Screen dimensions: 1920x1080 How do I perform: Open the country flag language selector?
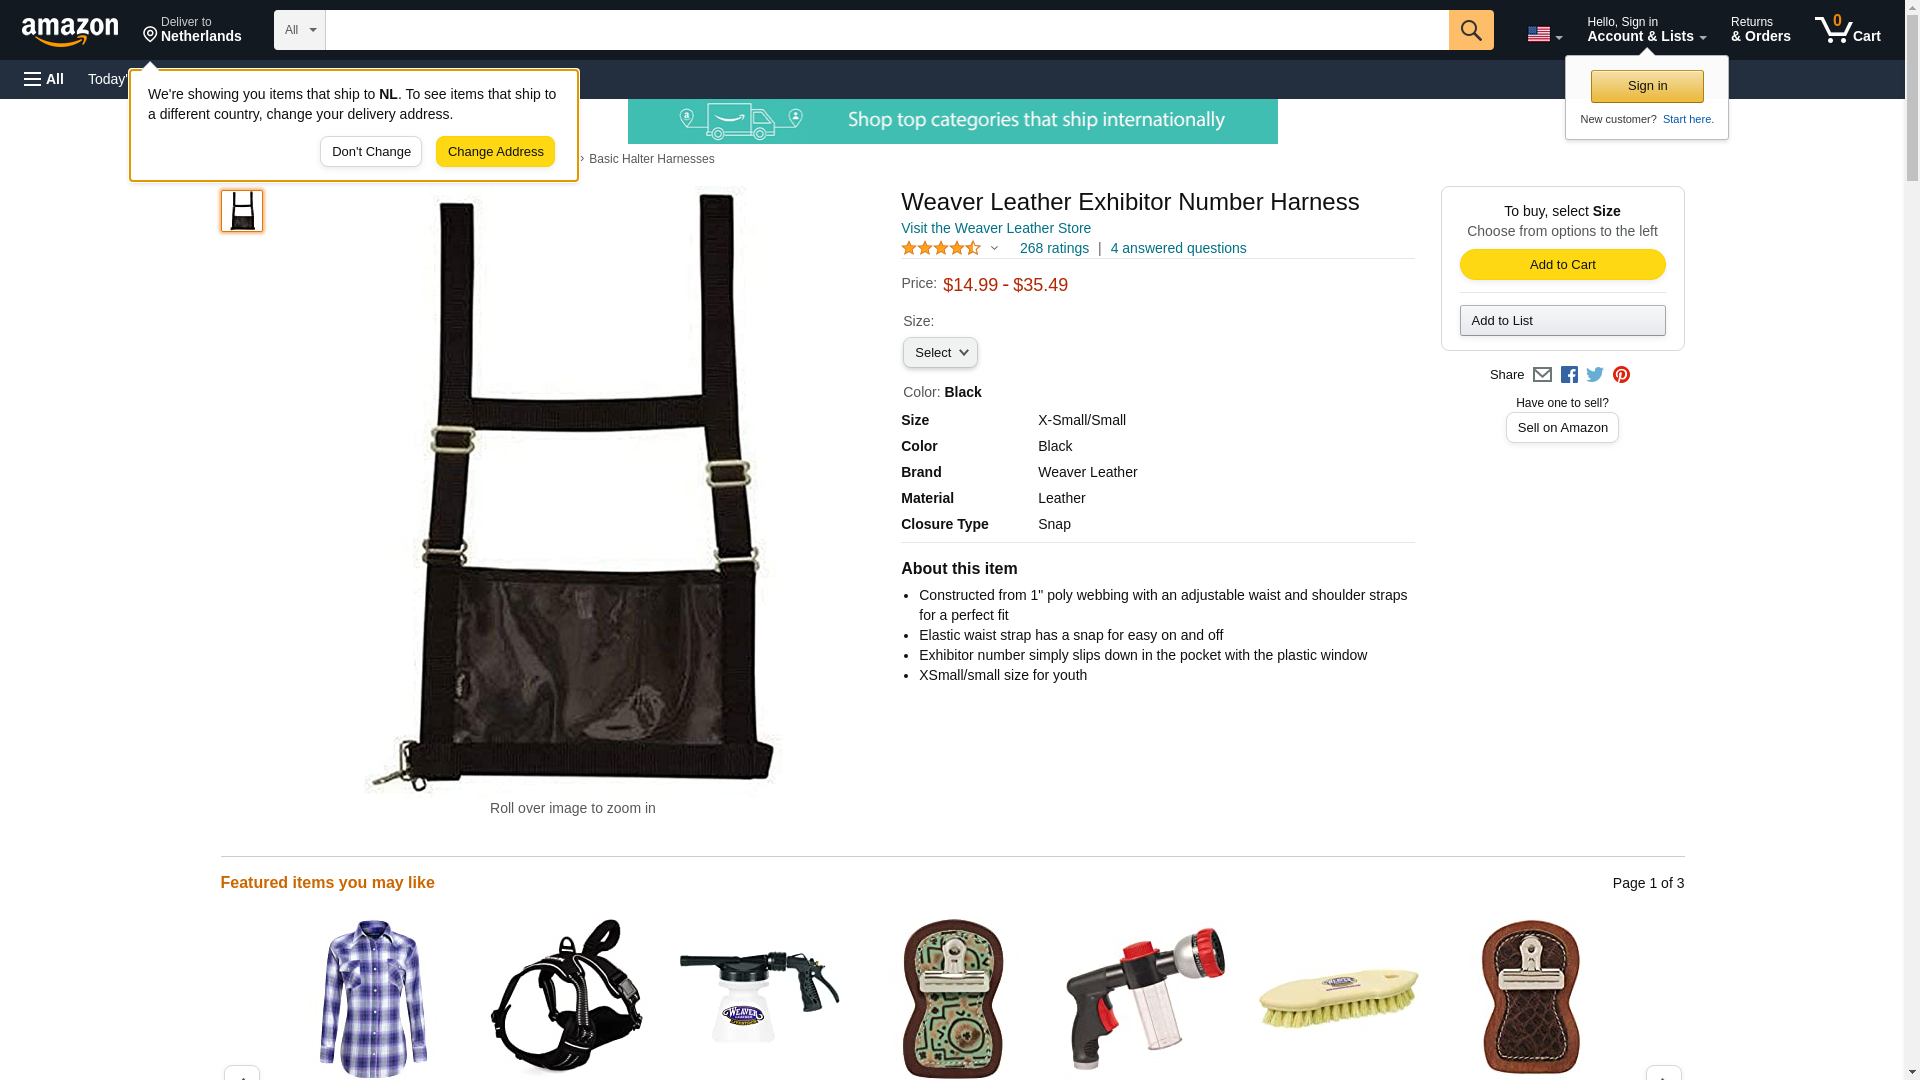[1544, 34]
